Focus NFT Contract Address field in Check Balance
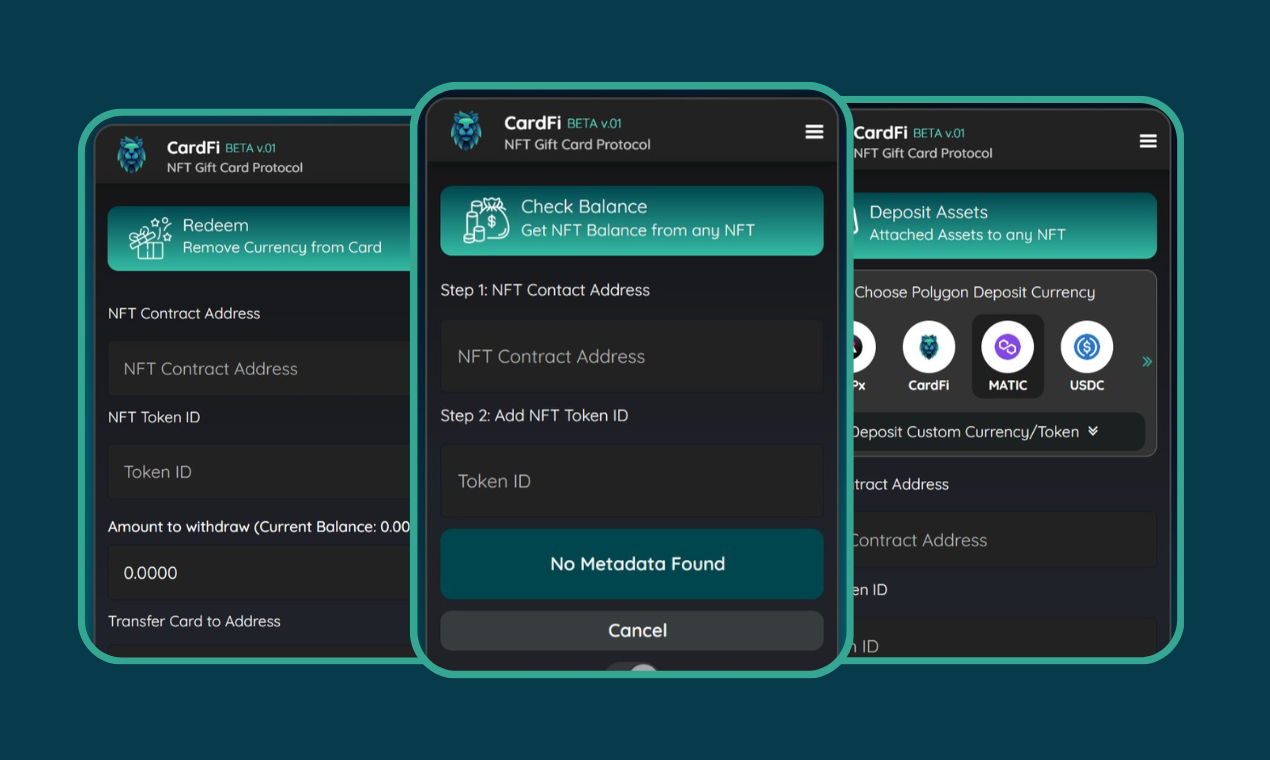This screenshot has height=760, width=1270. [x=632, y=356]
